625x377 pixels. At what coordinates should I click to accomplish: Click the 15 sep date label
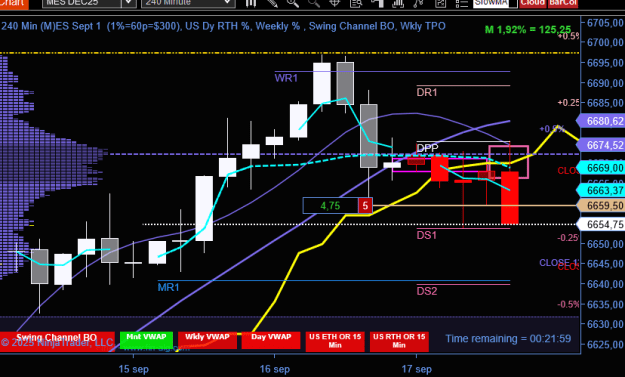[x=134, y=369]
